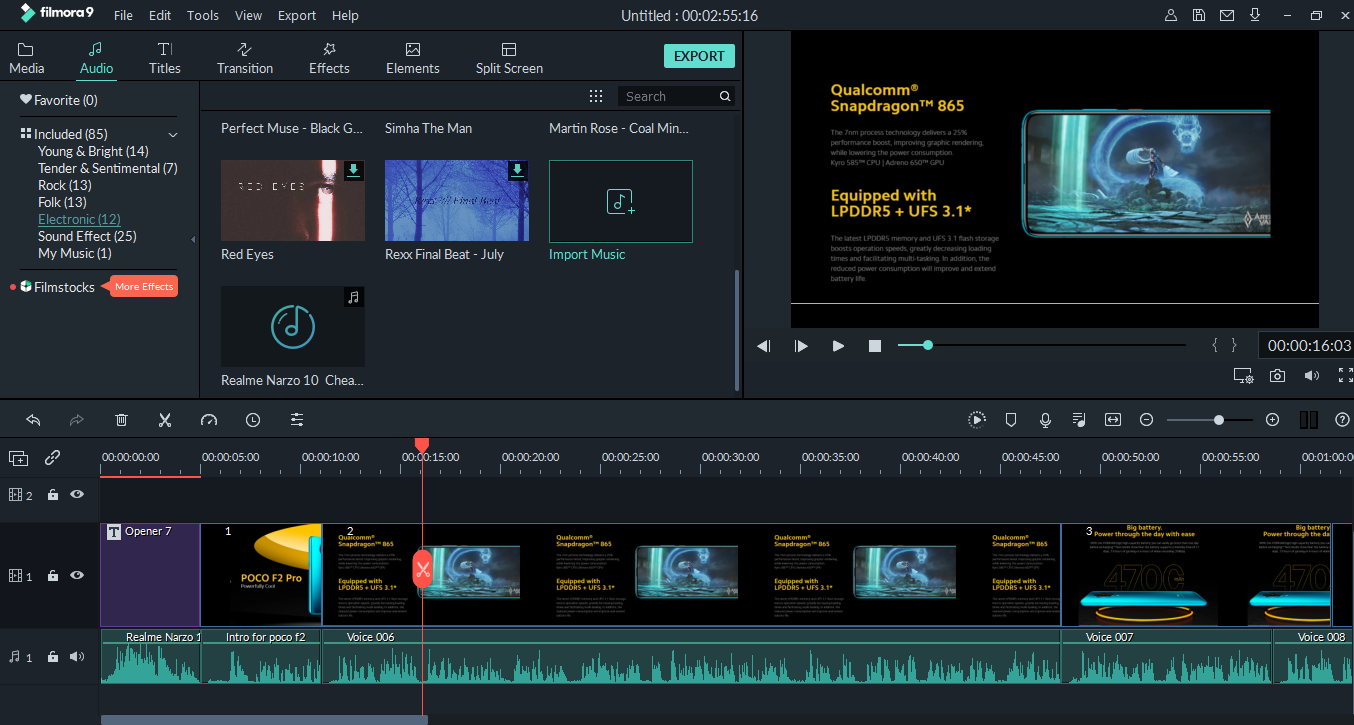Take a snapshot with the camera icon

point(1277,376)
